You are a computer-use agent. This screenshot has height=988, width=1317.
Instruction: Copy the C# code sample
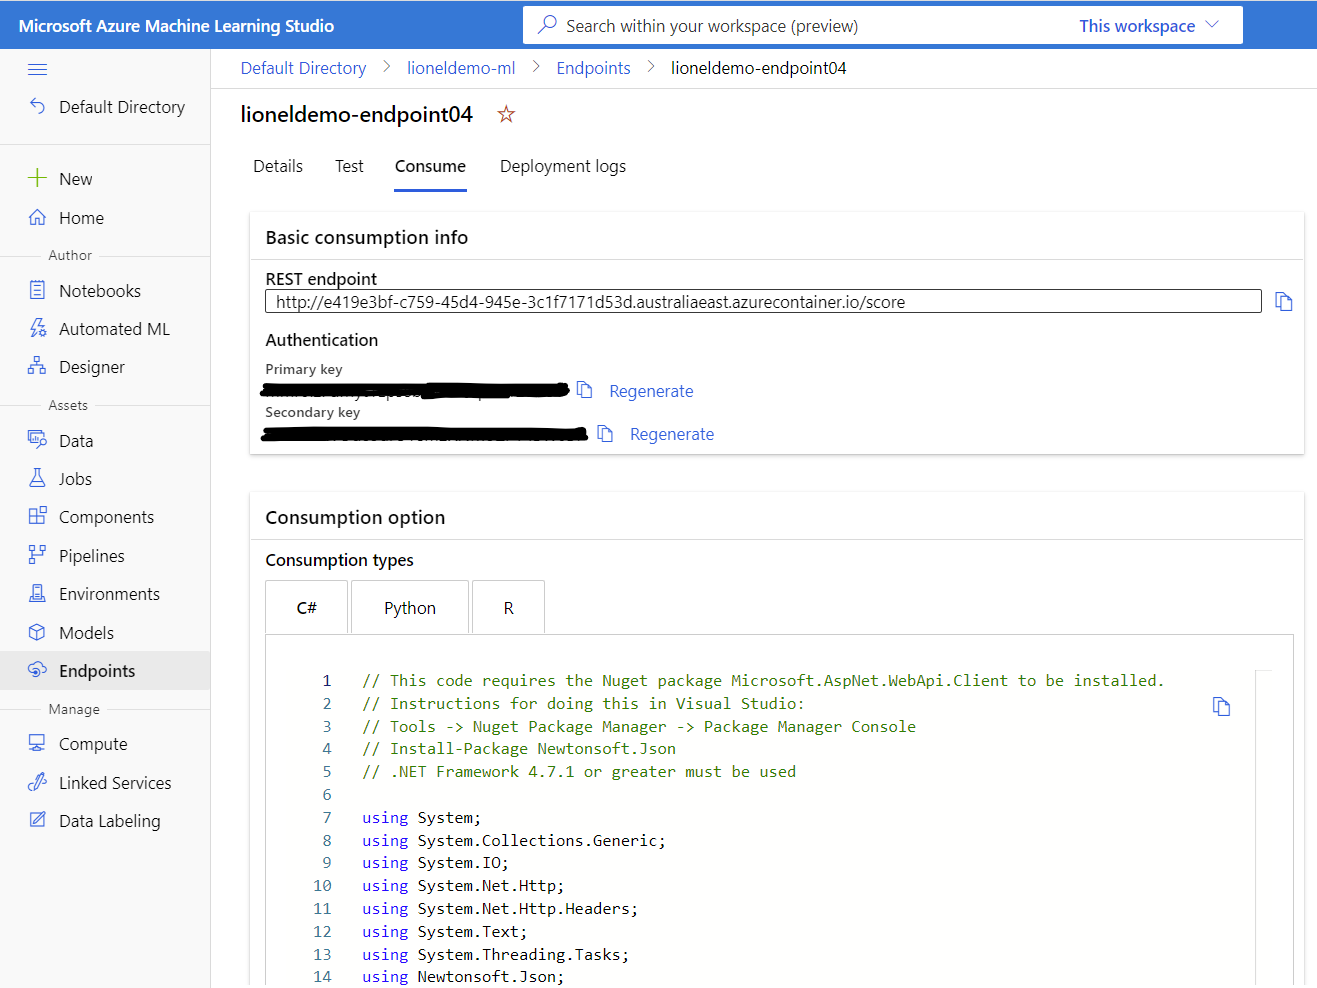click(x=1221, y=706)
